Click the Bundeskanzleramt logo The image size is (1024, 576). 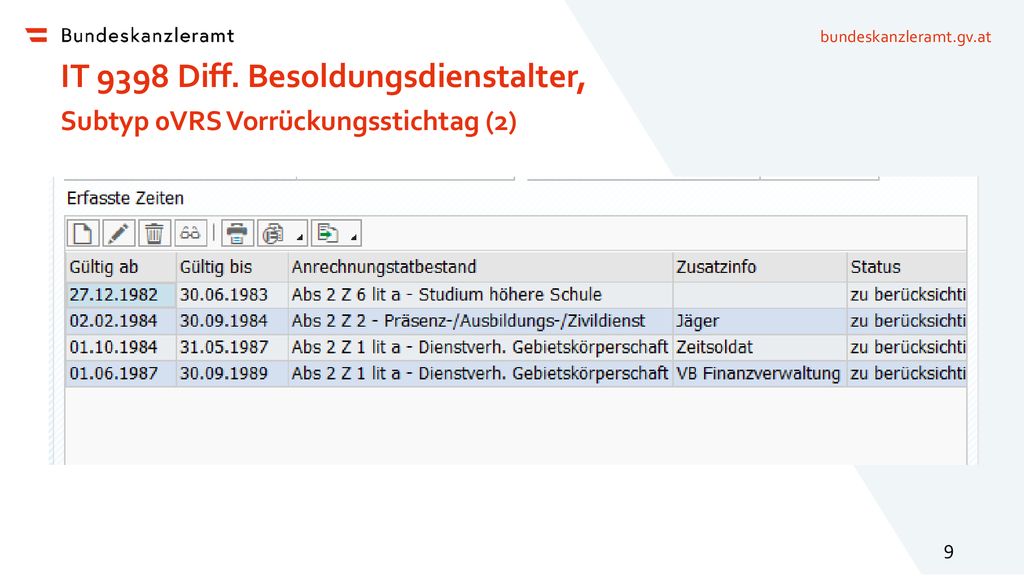click(129, 35)
